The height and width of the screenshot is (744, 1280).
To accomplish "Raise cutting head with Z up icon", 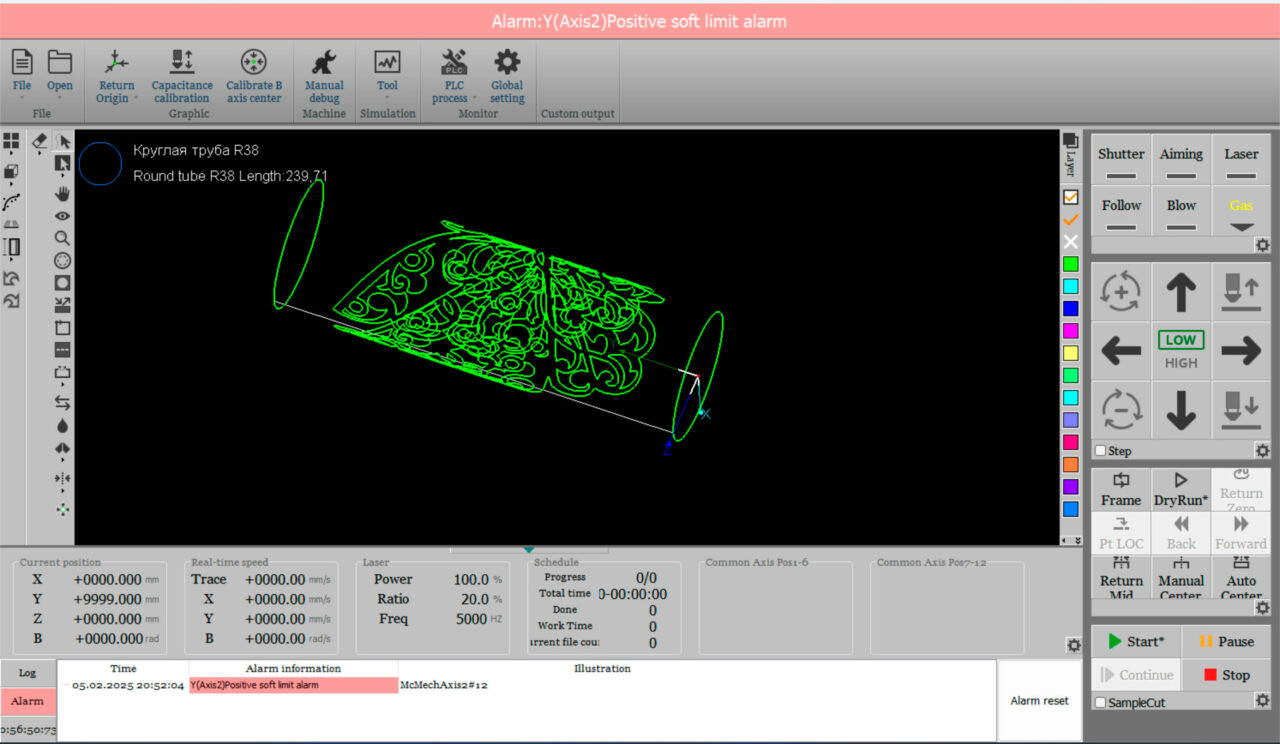I will (1241, 293).
